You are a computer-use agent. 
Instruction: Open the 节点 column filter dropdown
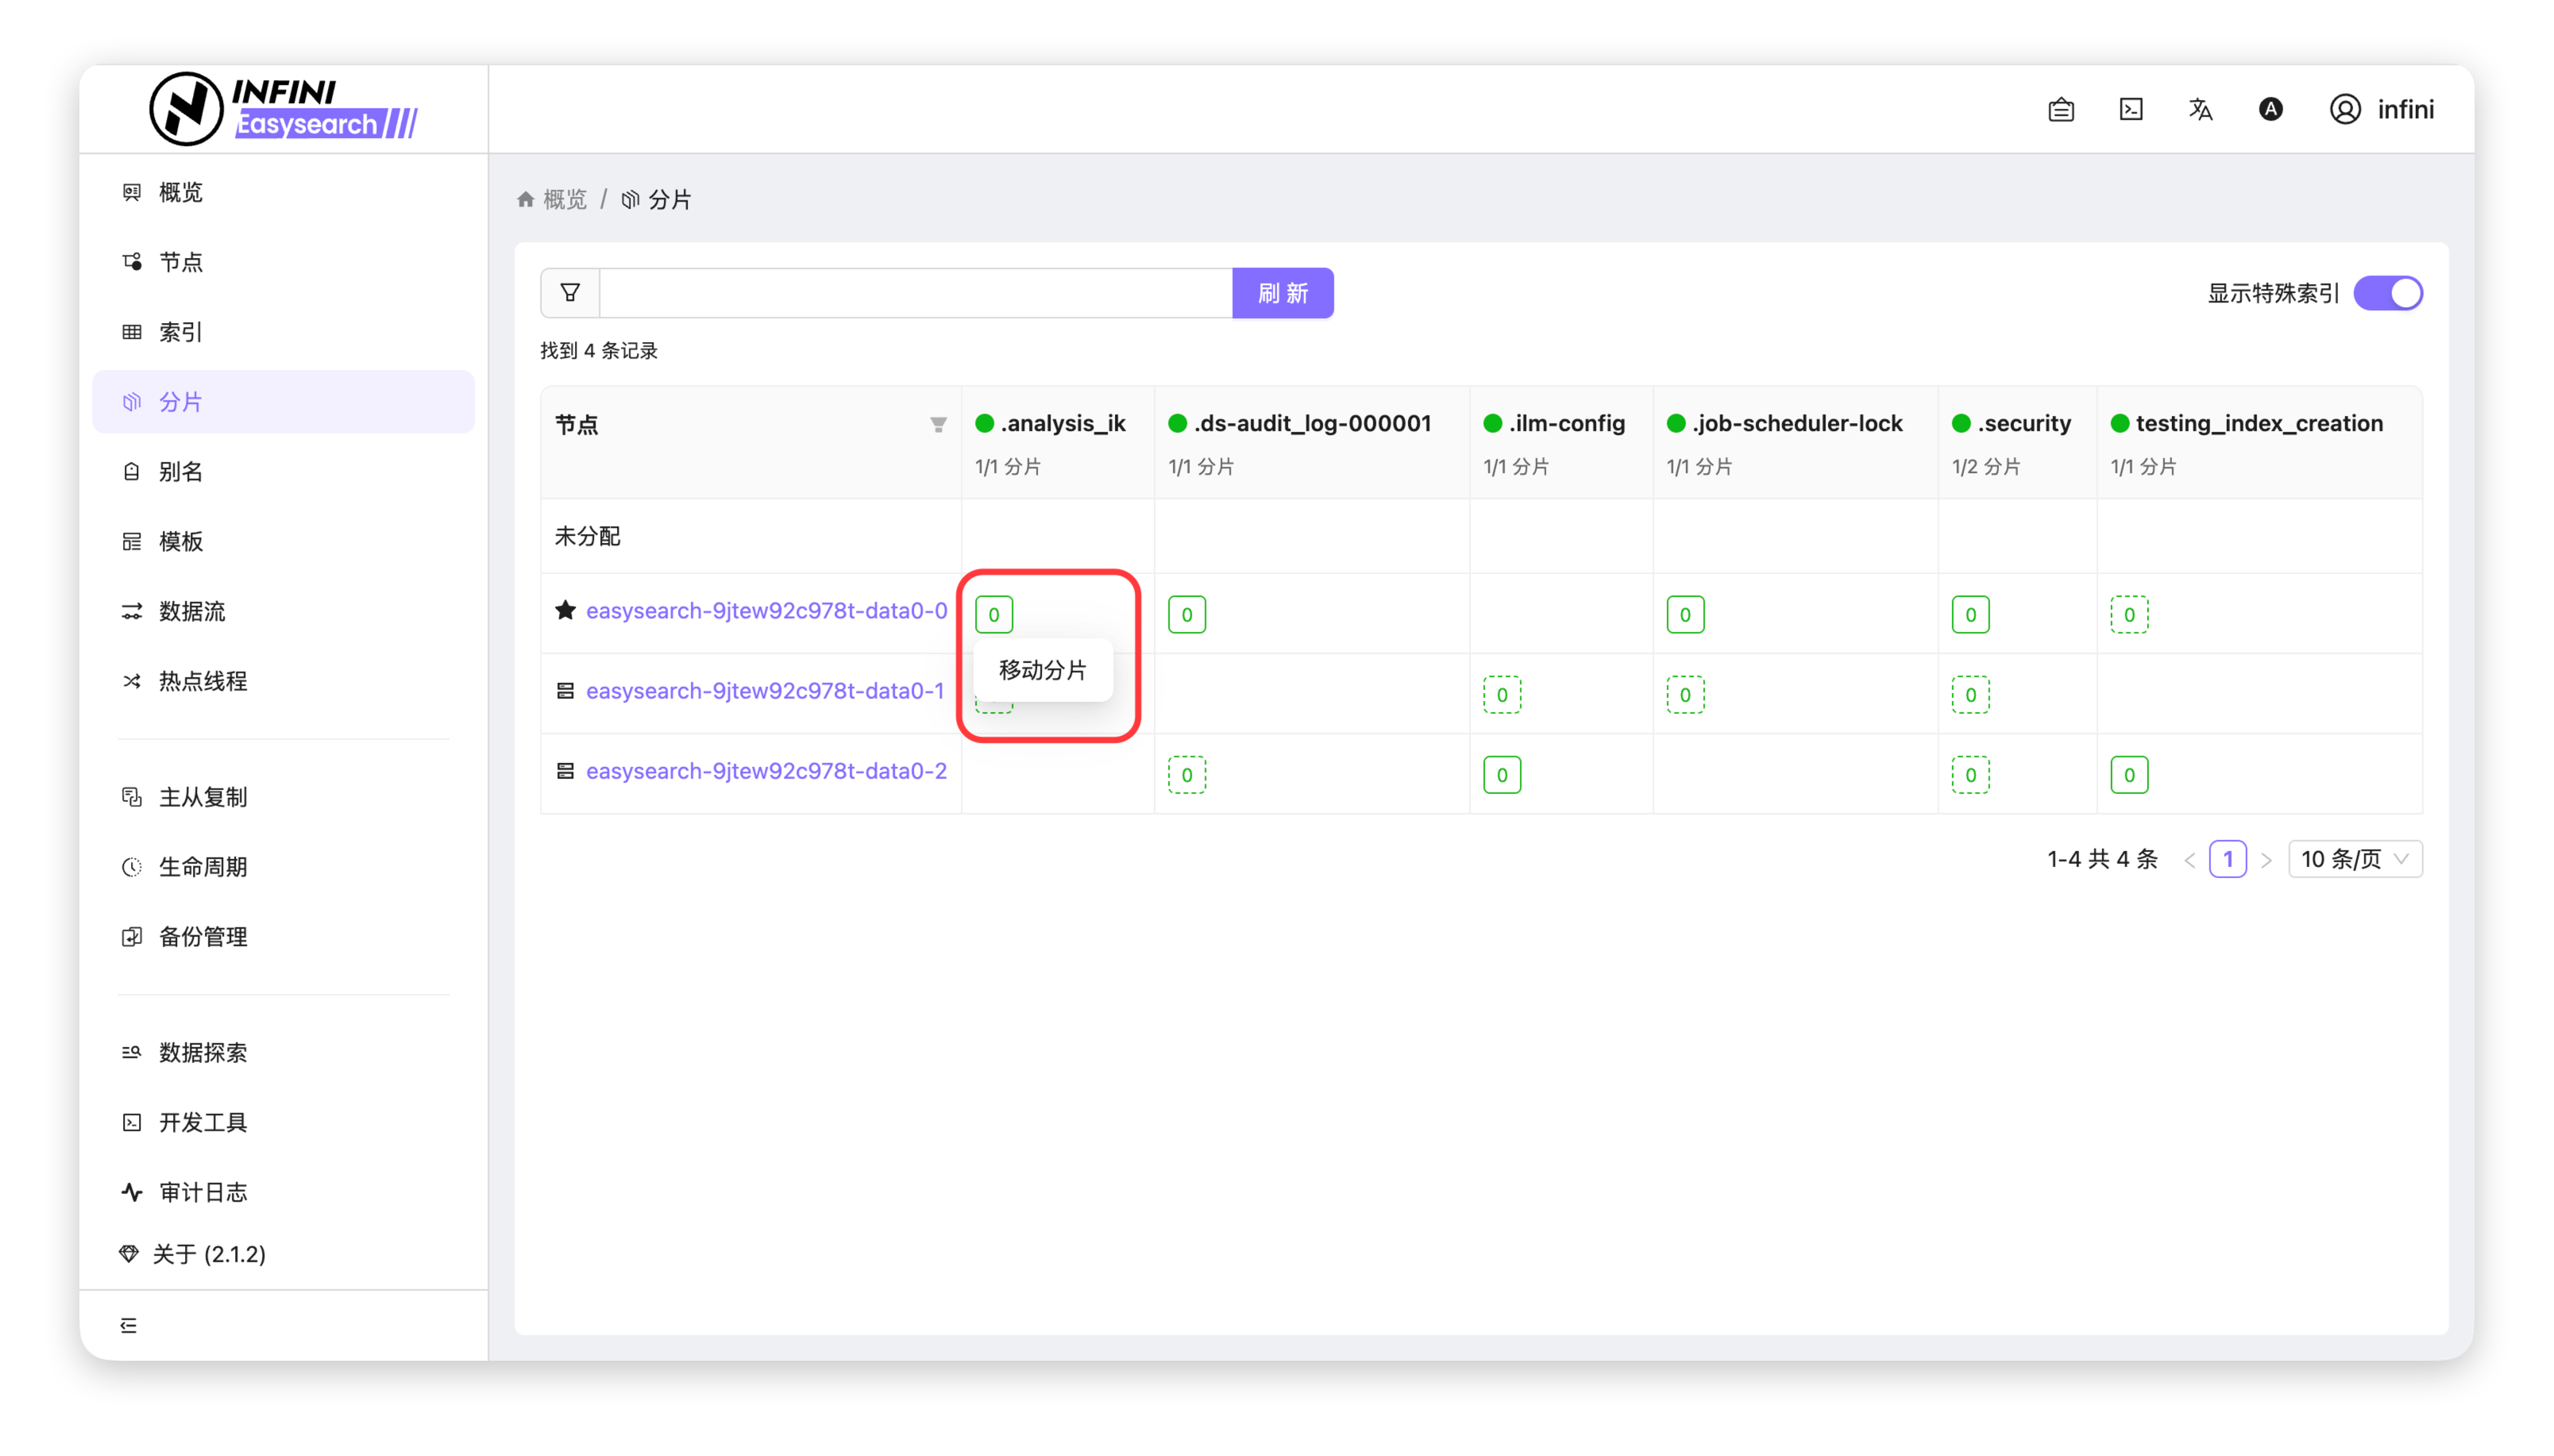click(x=938, y=425)
